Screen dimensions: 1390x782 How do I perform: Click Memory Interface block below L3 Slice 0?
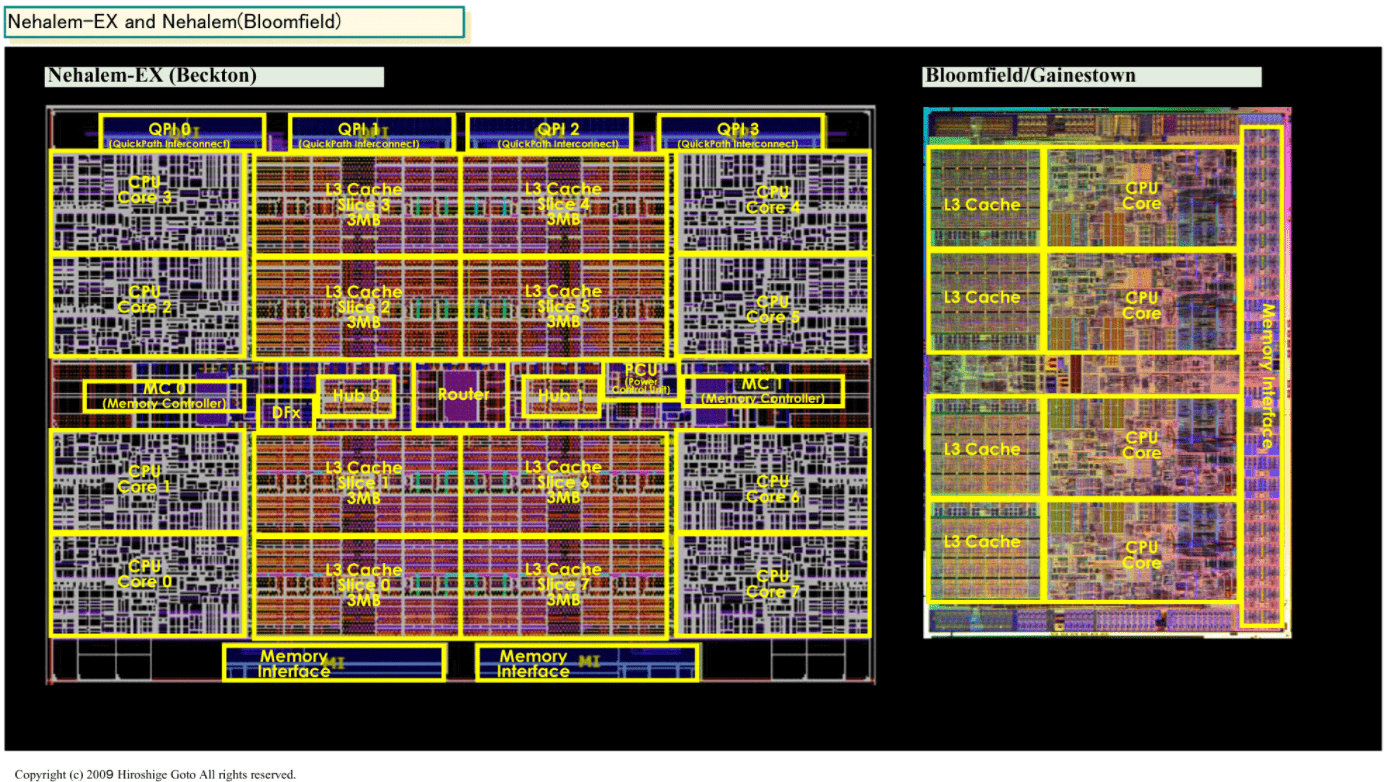333,663
